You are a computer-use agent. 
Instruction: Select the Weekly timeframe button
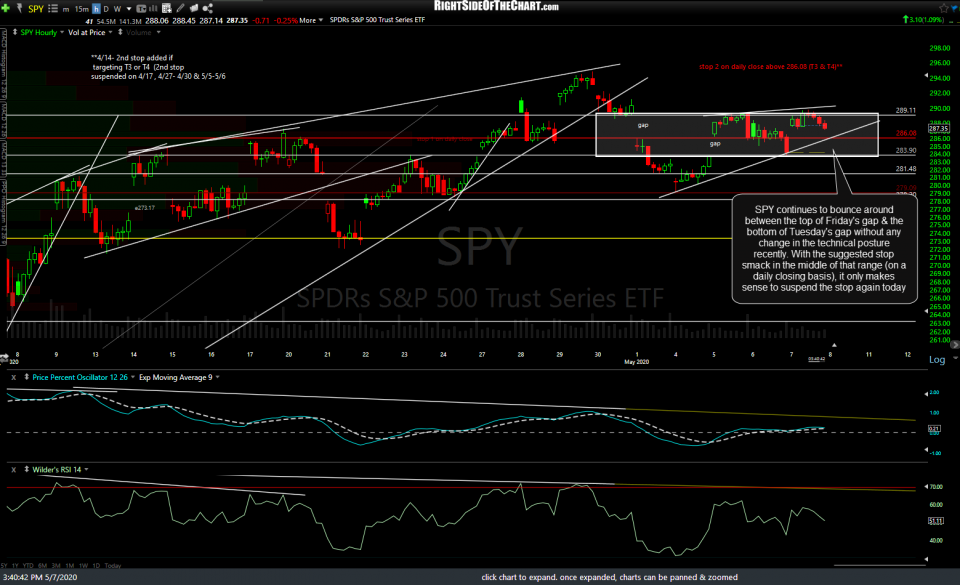(118, 8)
